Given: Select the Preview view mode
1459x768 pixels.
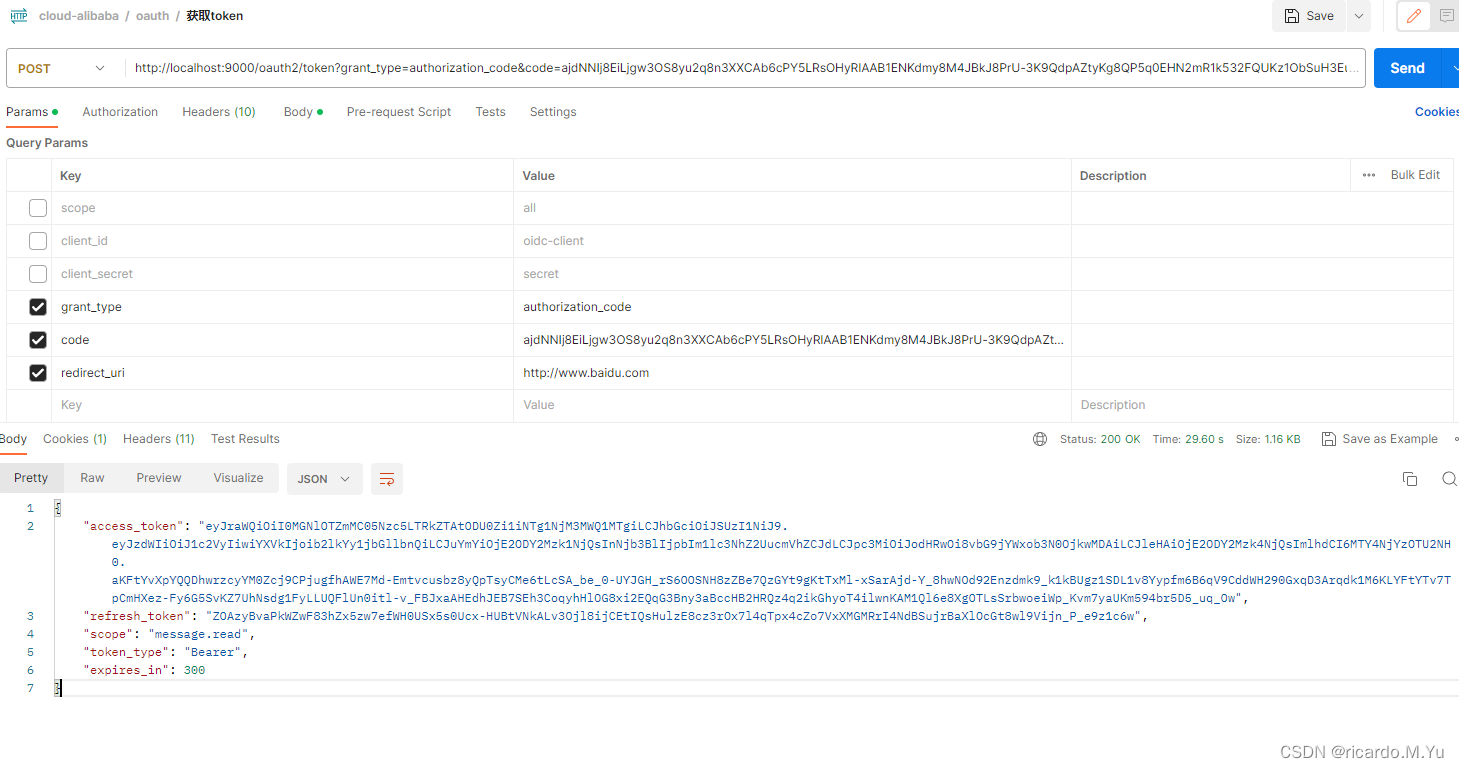Looking at the screenshot, I should (159, 478).
